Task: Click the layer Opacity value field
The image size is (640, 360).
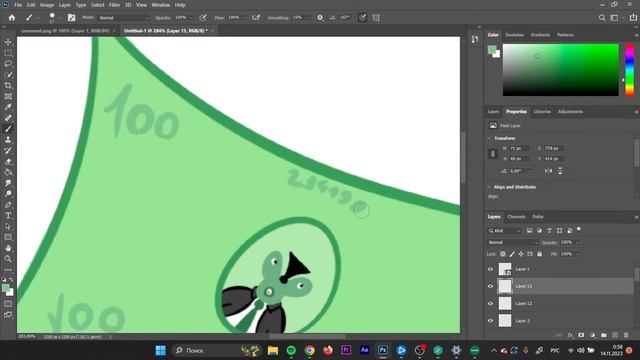Action: 567,242
